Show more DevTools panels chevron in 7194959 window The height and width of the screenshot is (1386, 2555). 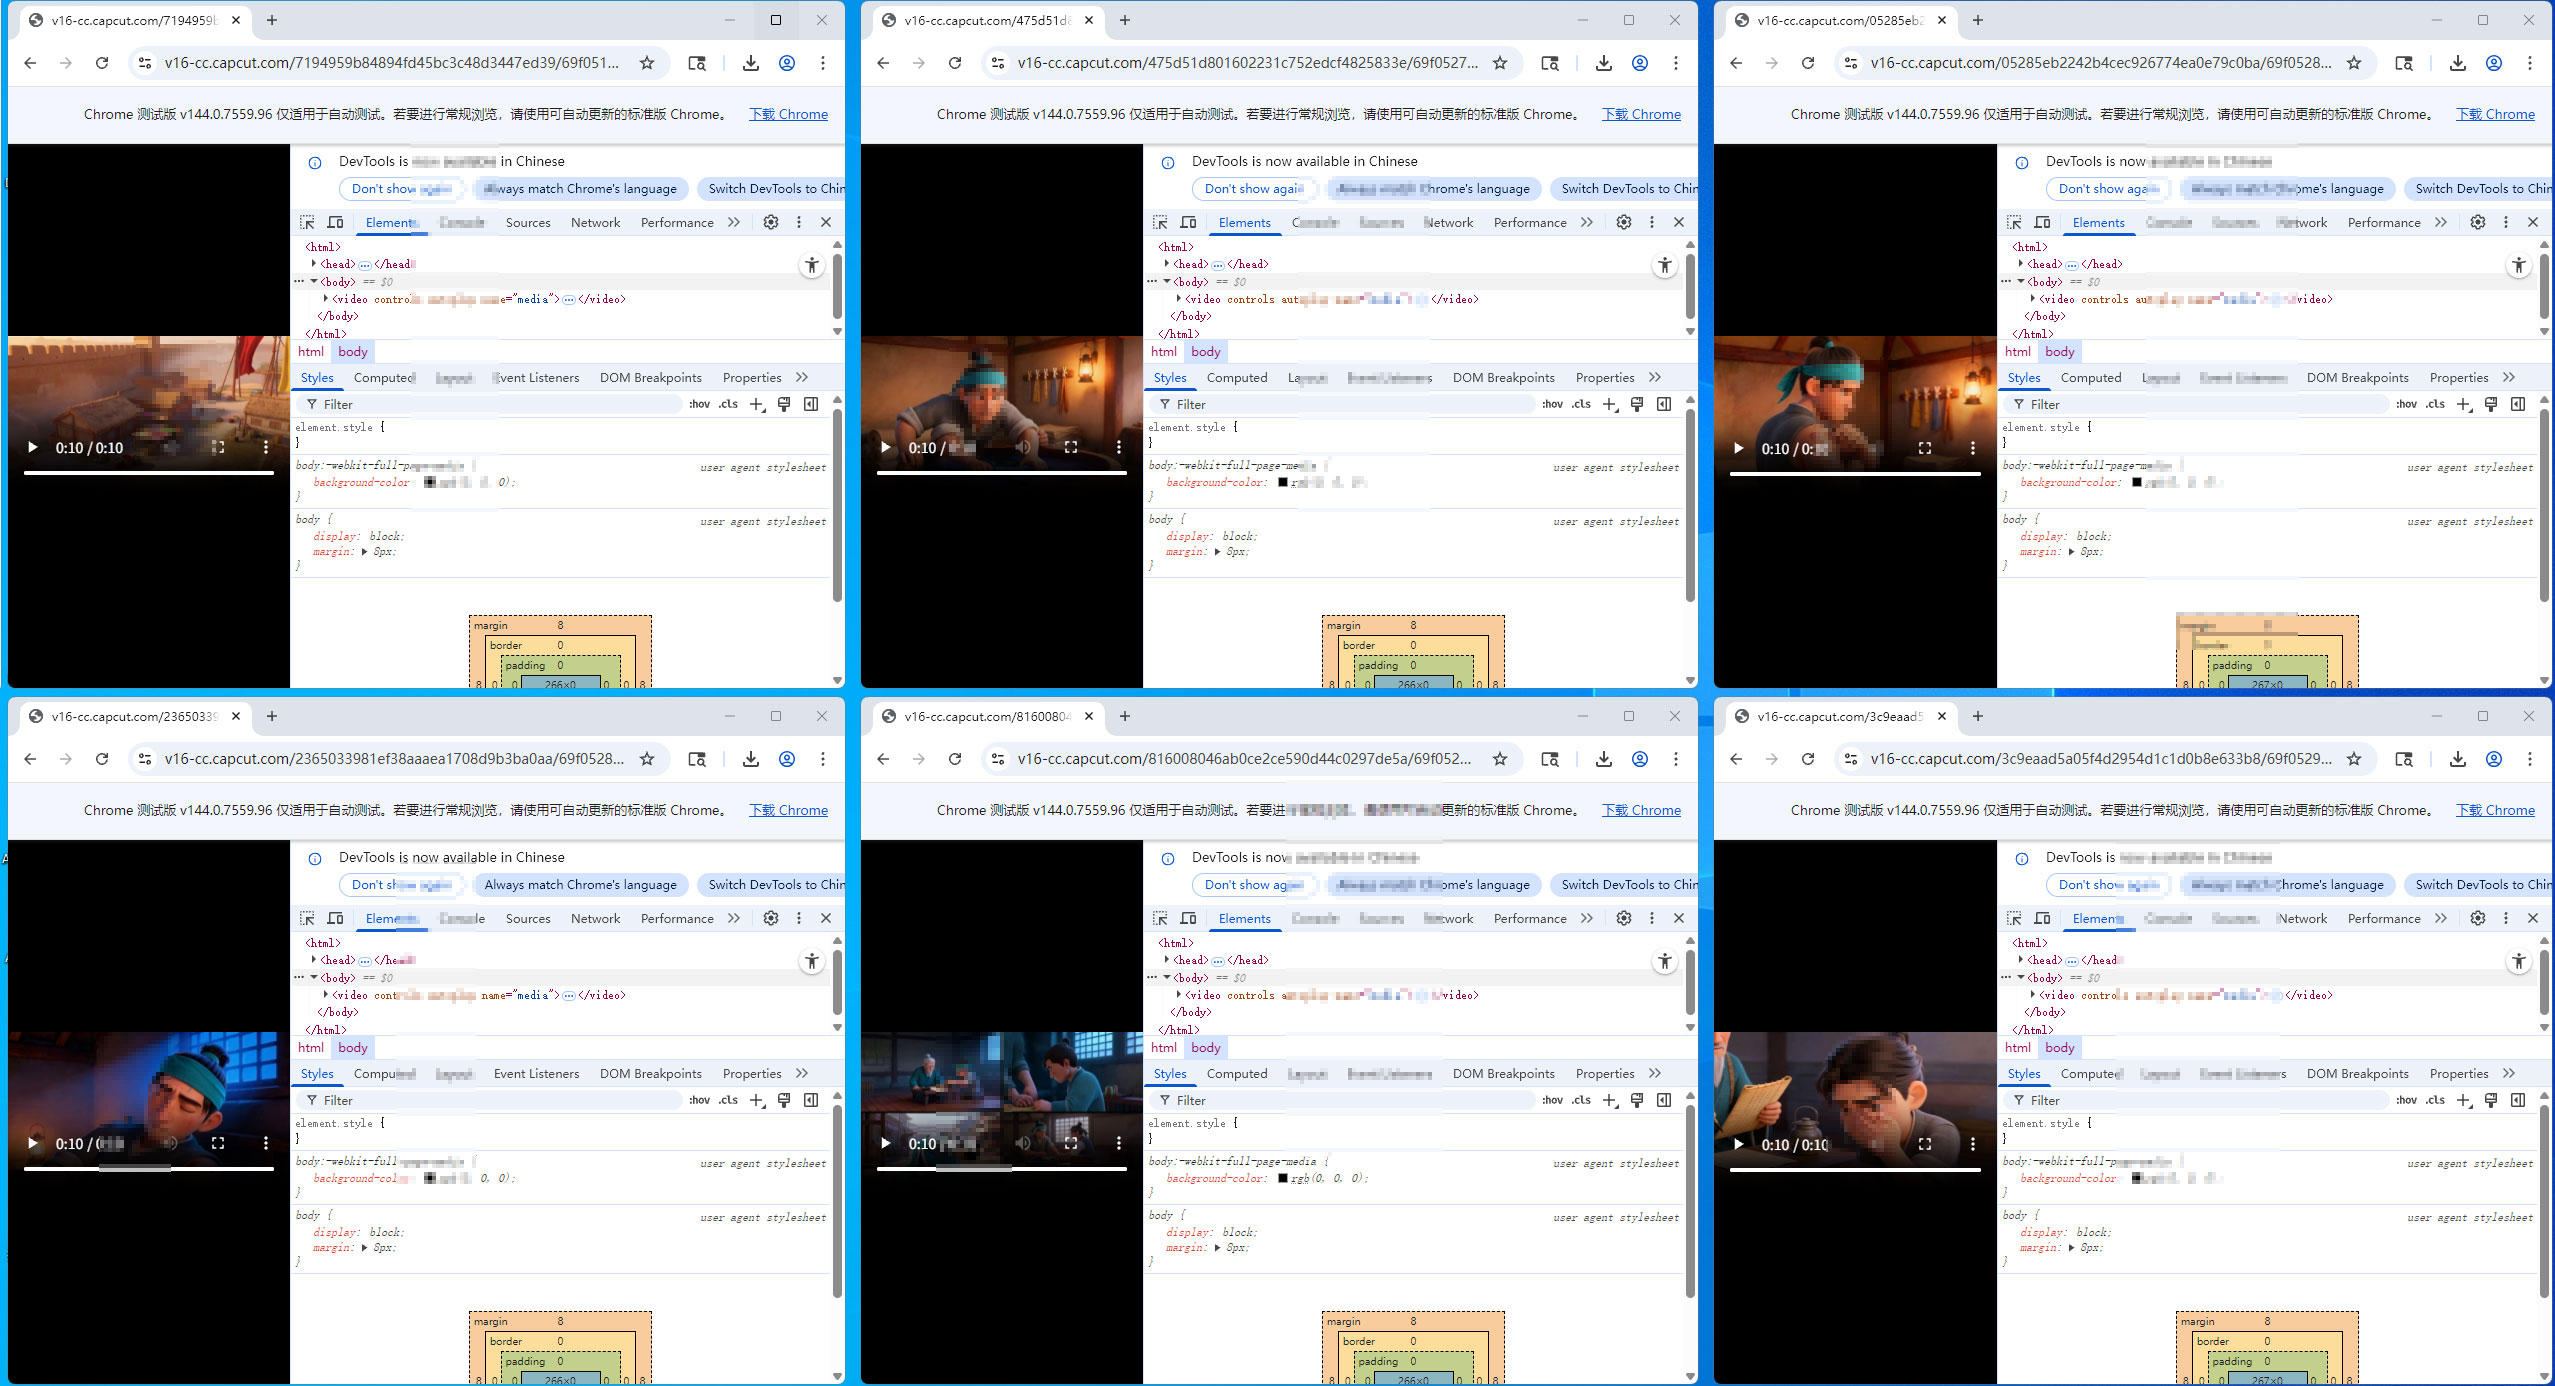pos(734,222)
